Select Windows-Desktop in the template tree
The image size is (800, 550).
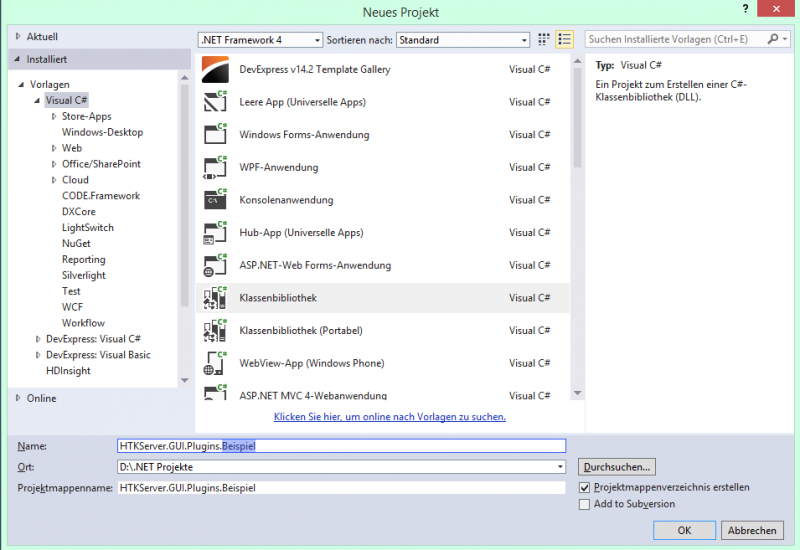(x=102, y=132)
